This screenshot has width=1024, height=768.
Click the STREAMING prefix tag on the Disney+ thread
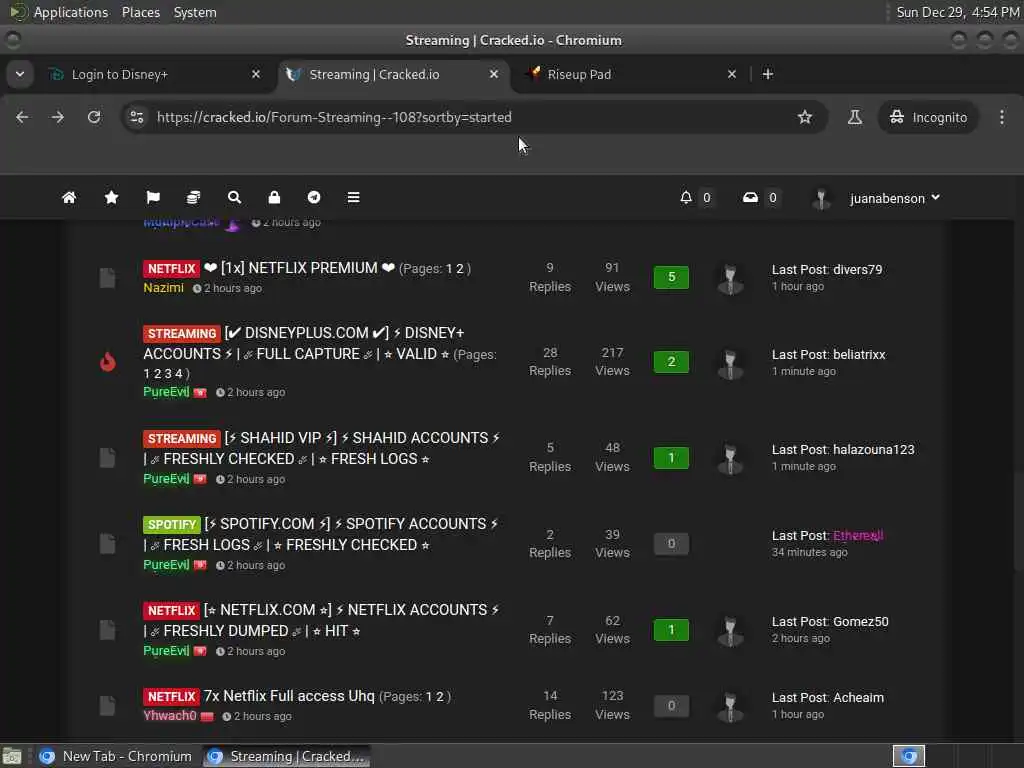point(182,334)
